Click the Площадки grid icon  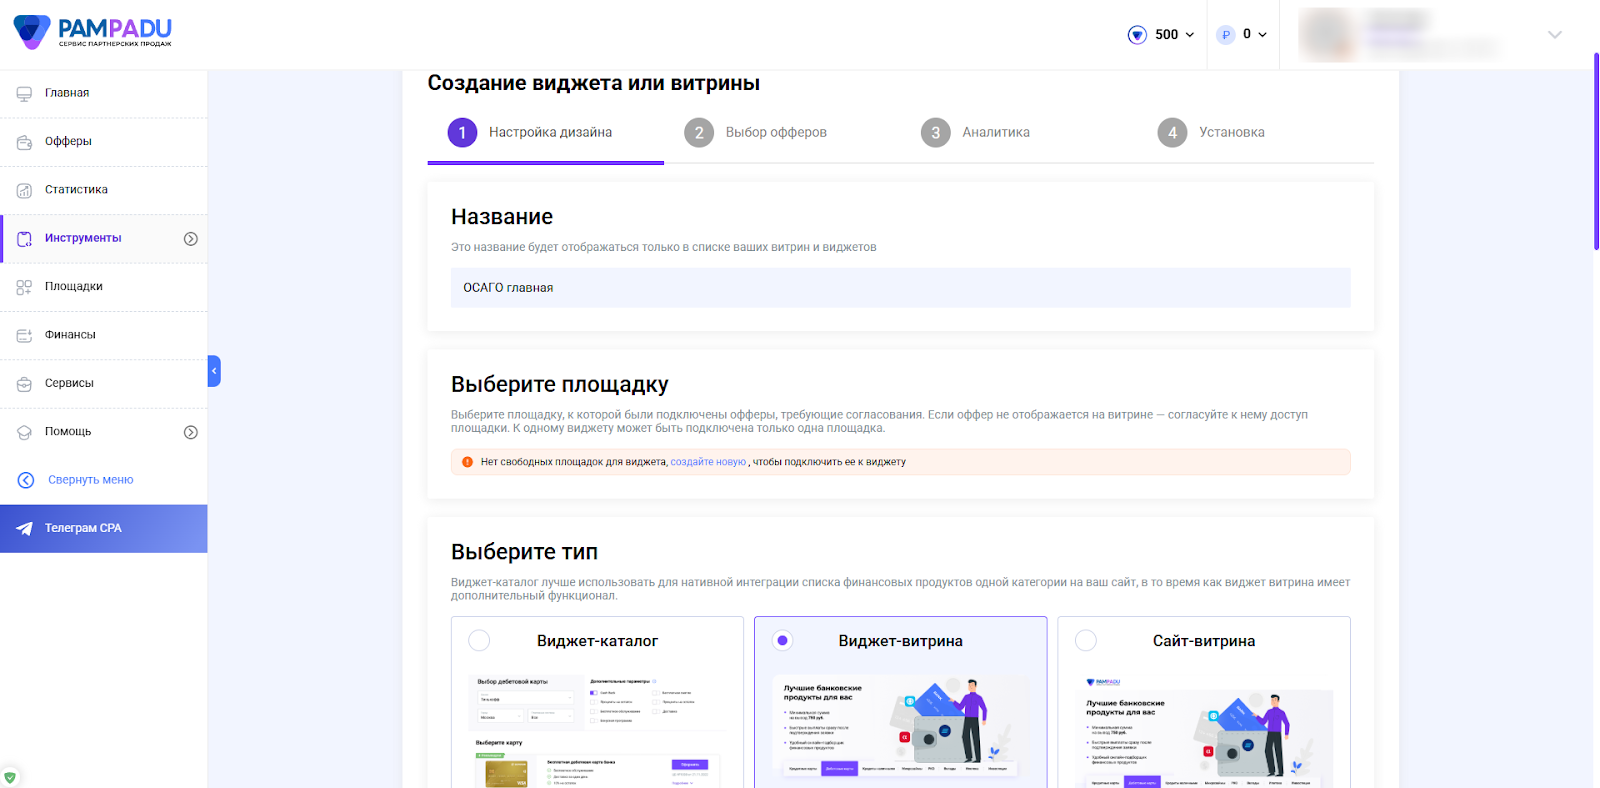pos(24,287)
